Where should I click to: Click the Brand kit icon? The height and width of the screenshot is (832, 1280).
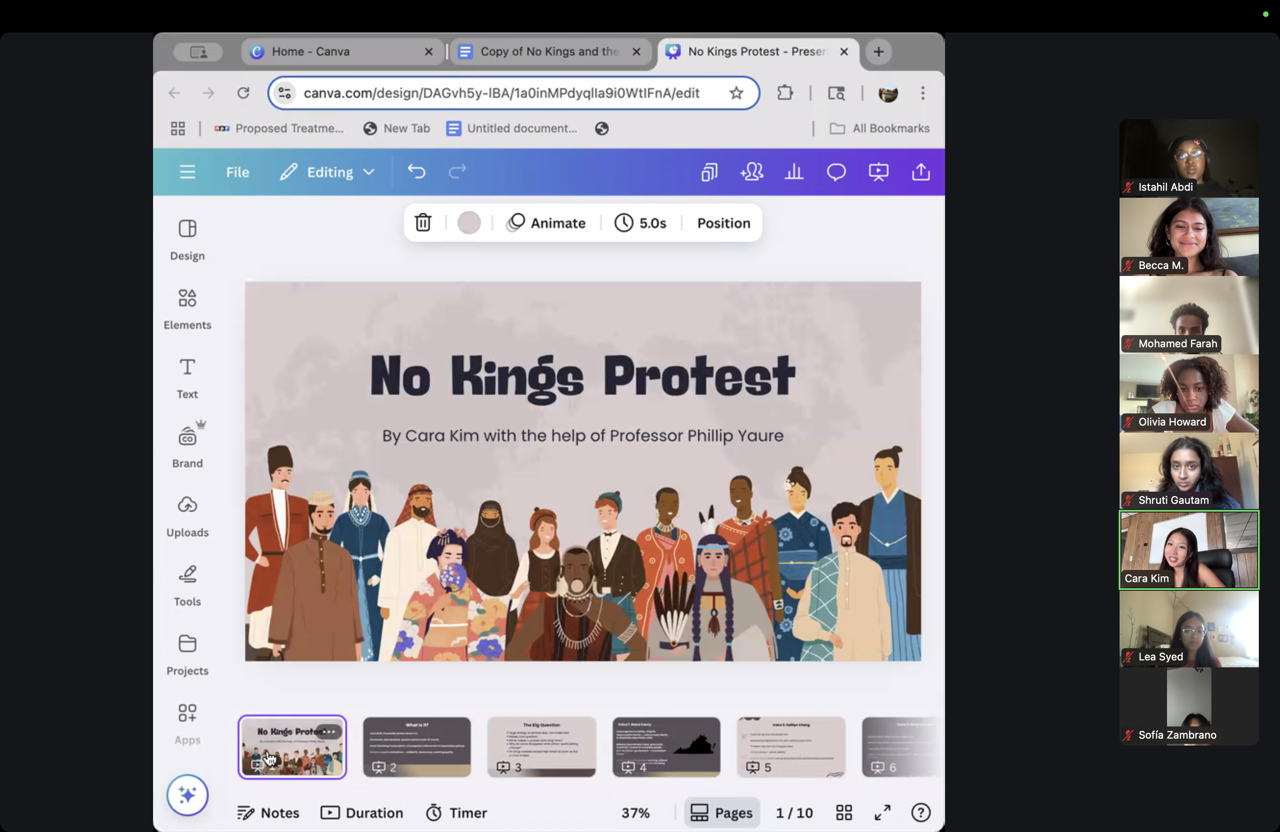[187, 446]
